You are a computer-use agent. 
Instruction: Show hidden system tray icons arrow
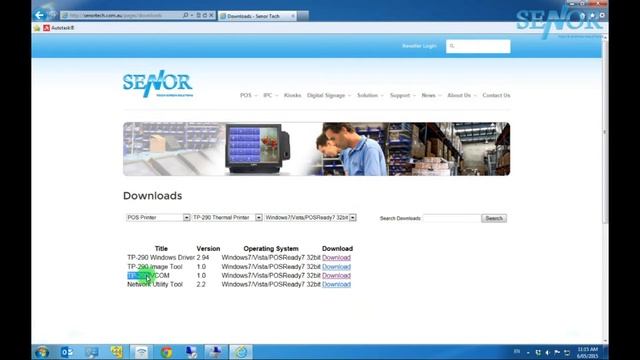point(528,352)
